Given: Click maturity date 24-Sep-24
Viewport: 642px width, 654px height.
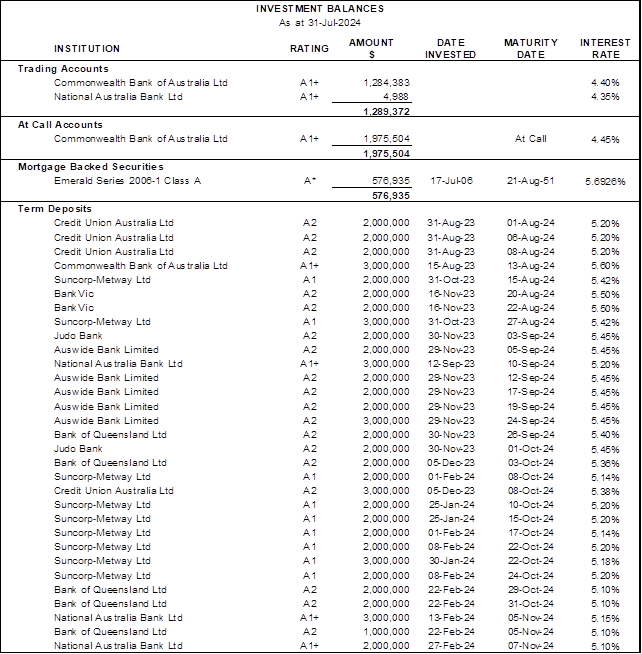Looking at the screenshot, I should click(x=531, y=421).
